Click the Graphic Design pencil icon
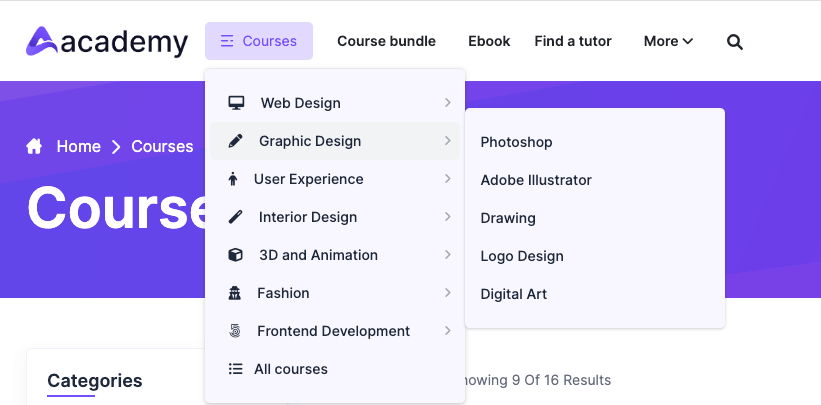Viewport: 821px width, 405px height. (x=235, y=141)
